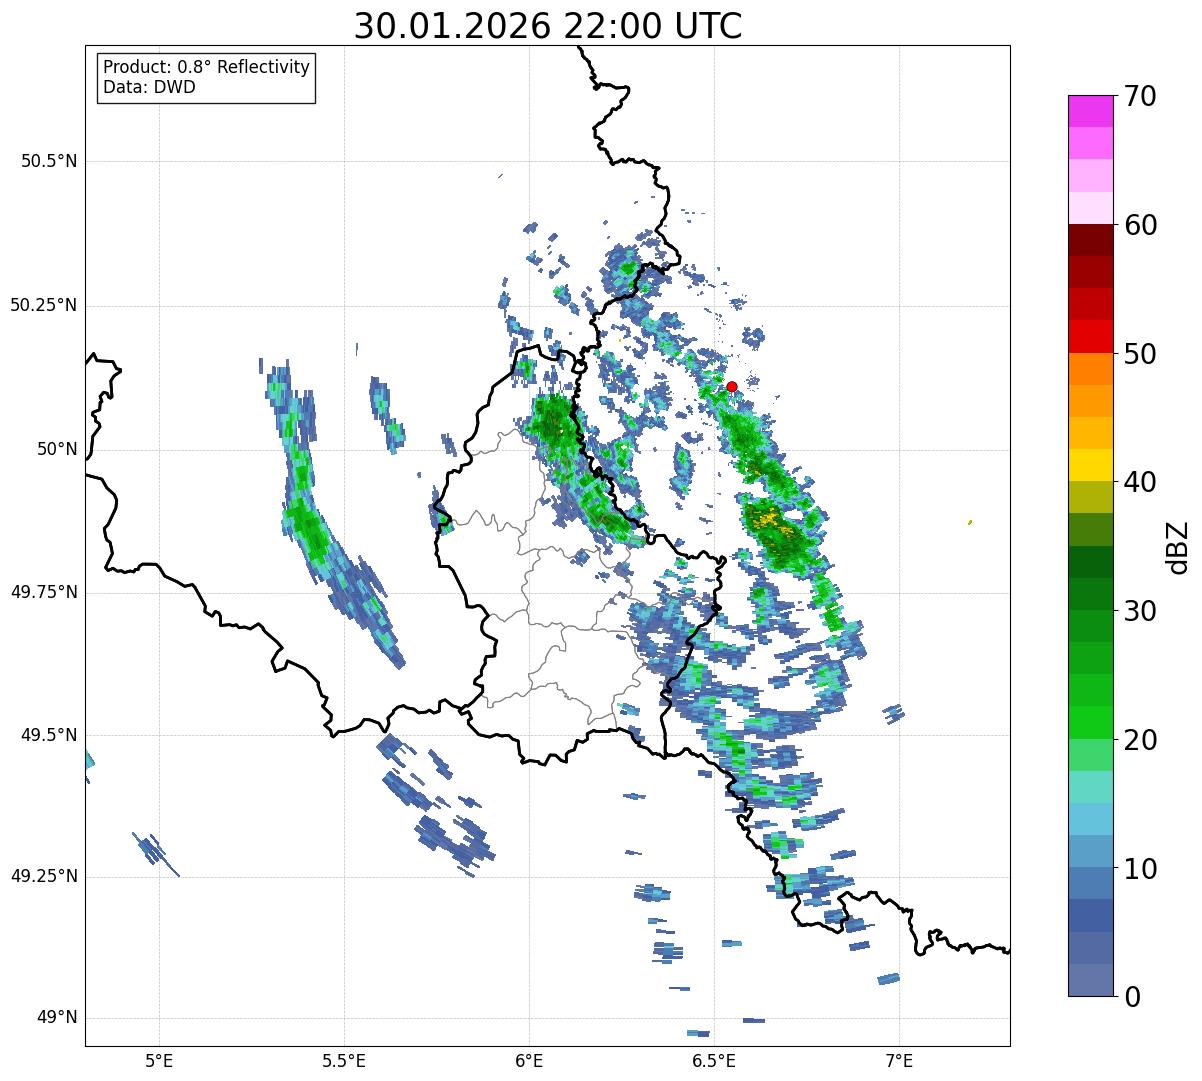
Task: Click the 60 tick label on colorbar
Action: pos(1141,225)
